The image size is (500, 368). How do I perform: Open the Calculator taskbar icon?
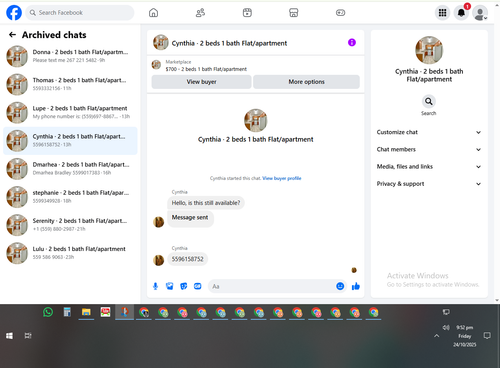point(67,312)
